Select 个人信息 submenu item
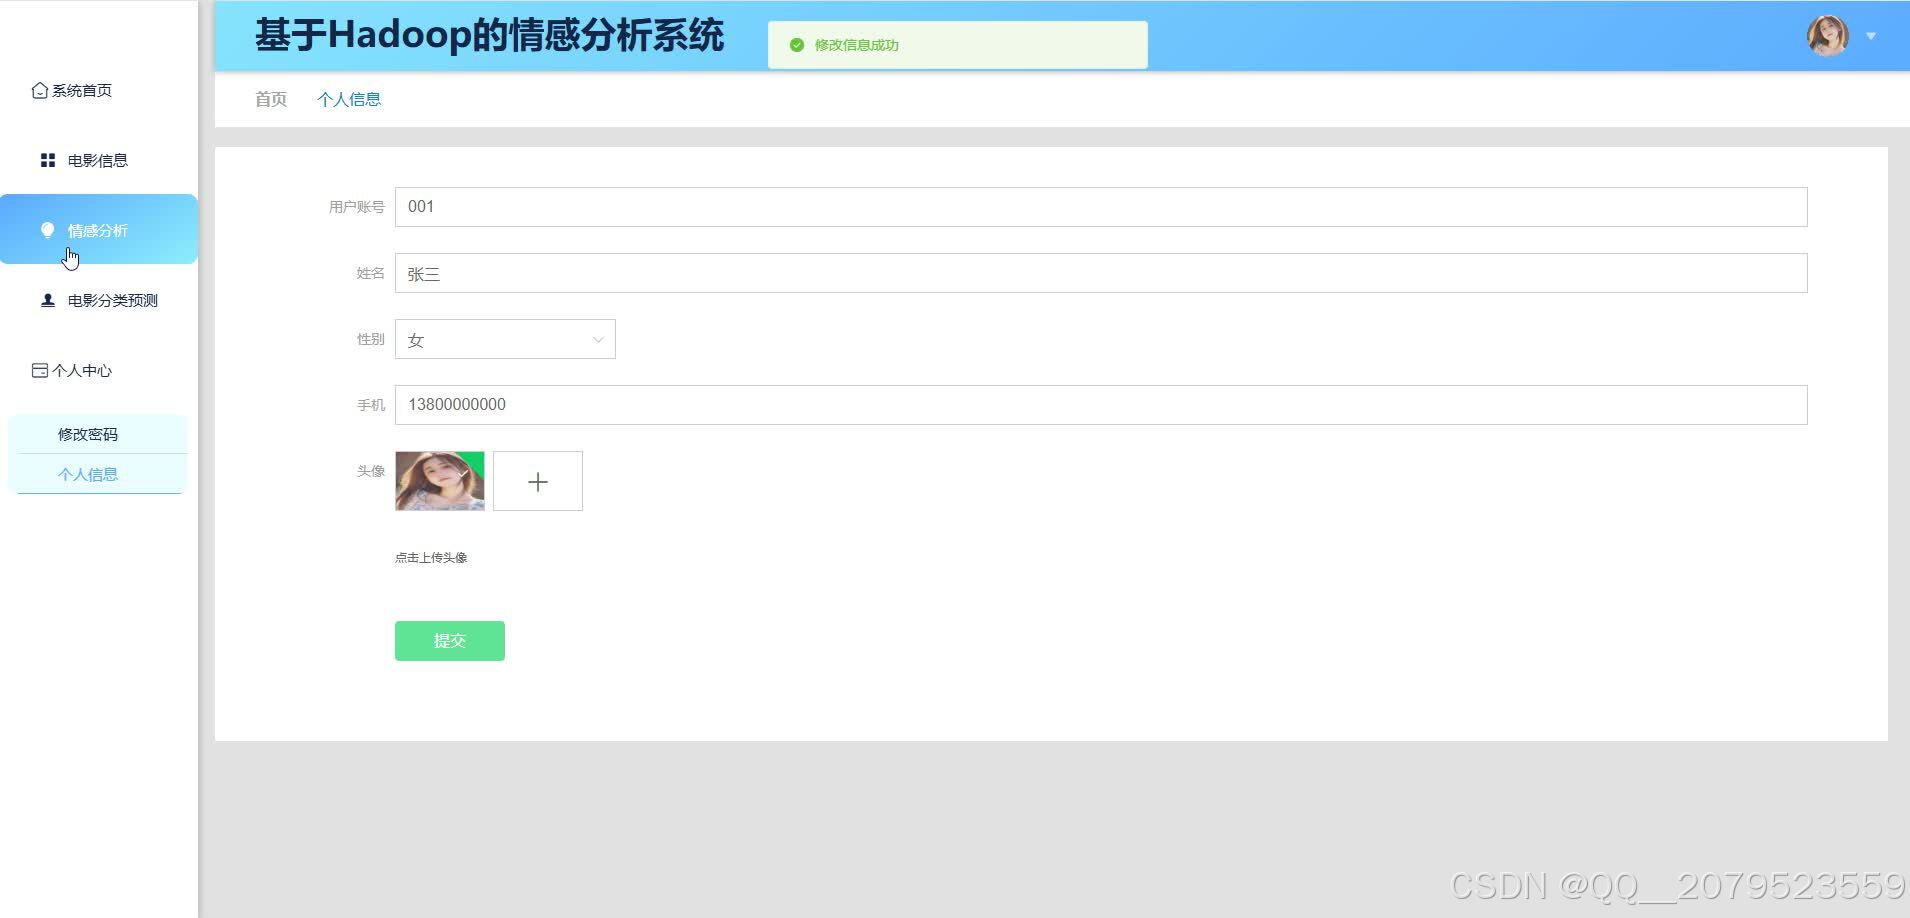Image resolution: width=1910 pixels, height=918 pixels. point(97,474)
